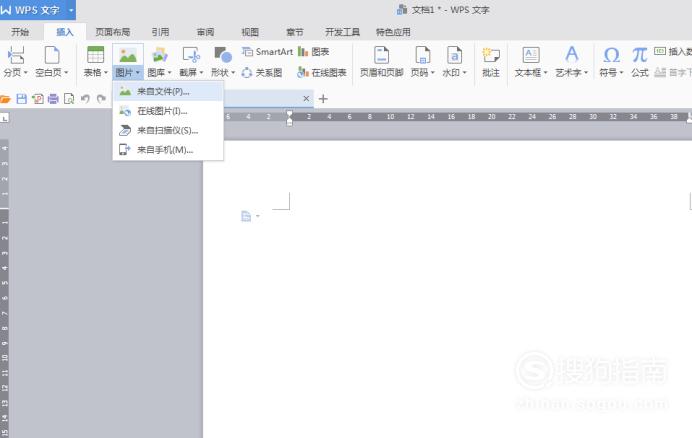Add a new document tab with plus

323,98
